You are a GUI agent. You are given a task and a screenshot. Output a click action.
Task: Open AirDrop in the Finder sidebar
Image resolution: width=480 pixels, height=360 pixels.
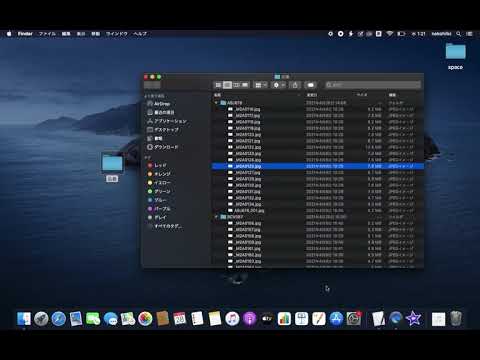pos(158,104)
